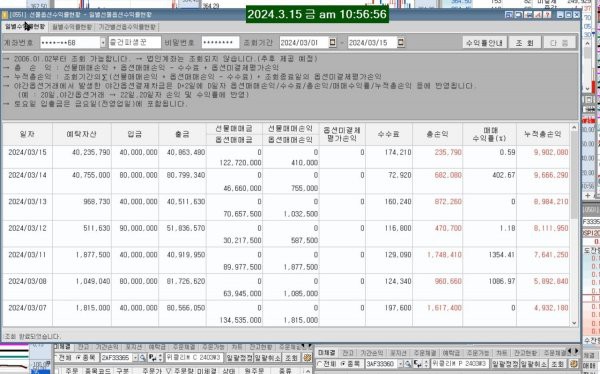Open the start date calendar picker icon

pos(333,42)
